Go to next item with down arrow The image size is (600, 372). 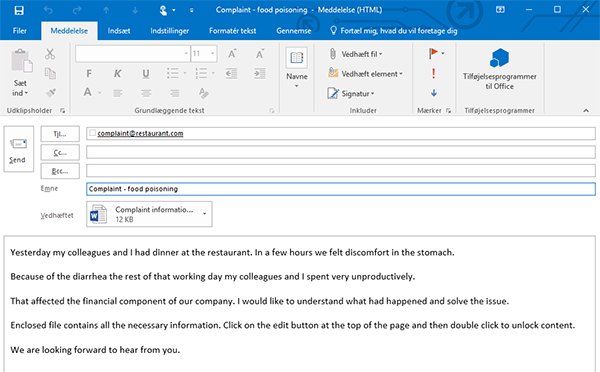(x=135, y=10)
